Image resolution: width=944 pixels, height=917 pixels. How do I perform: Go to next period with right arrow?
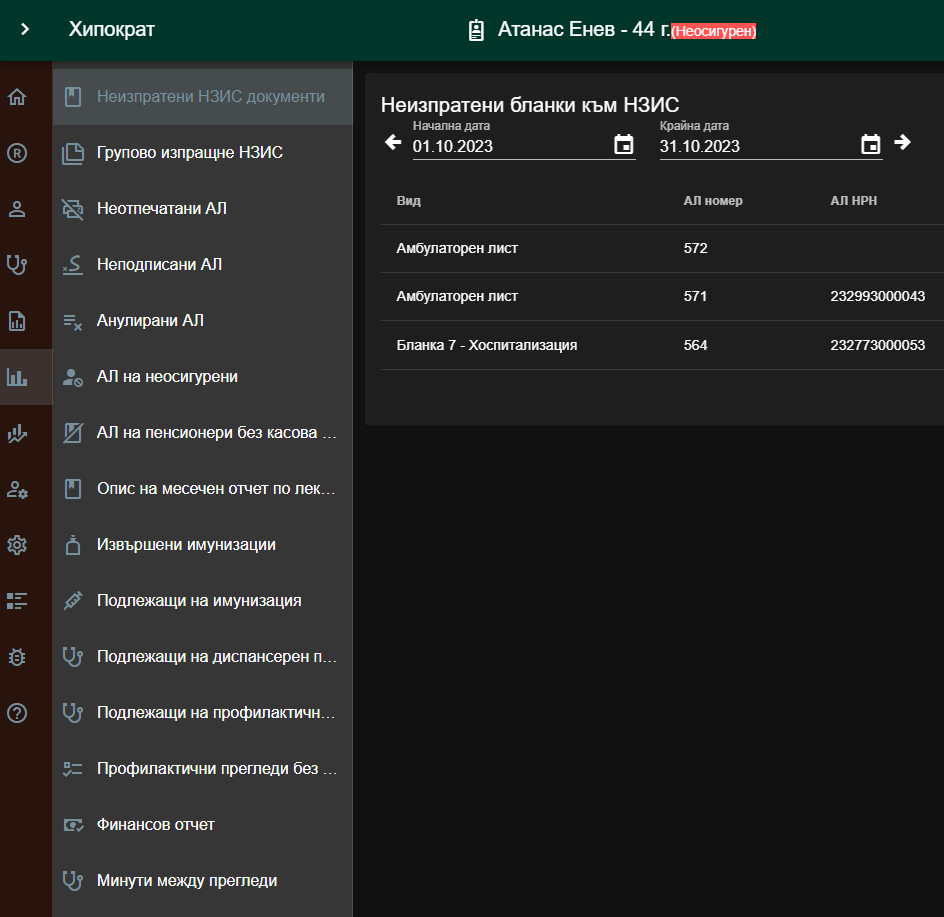coord(902,142)
